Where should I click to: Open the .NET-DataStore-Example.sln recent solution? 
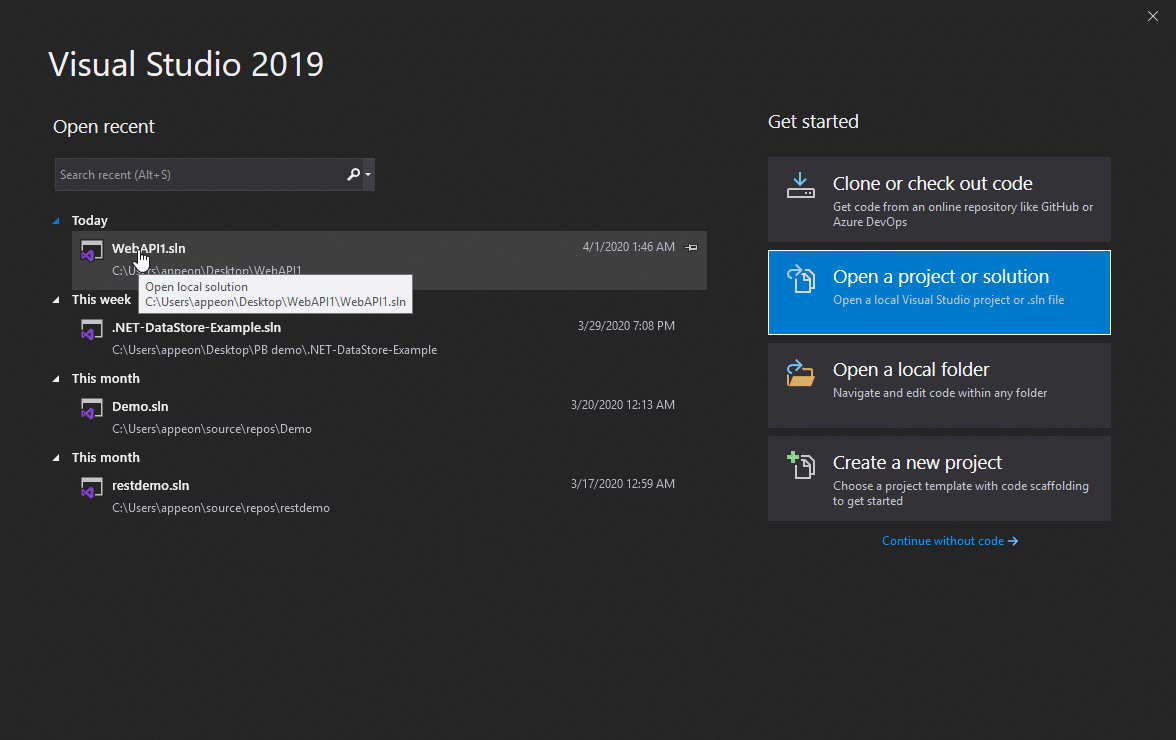click(x=389, y=339)
